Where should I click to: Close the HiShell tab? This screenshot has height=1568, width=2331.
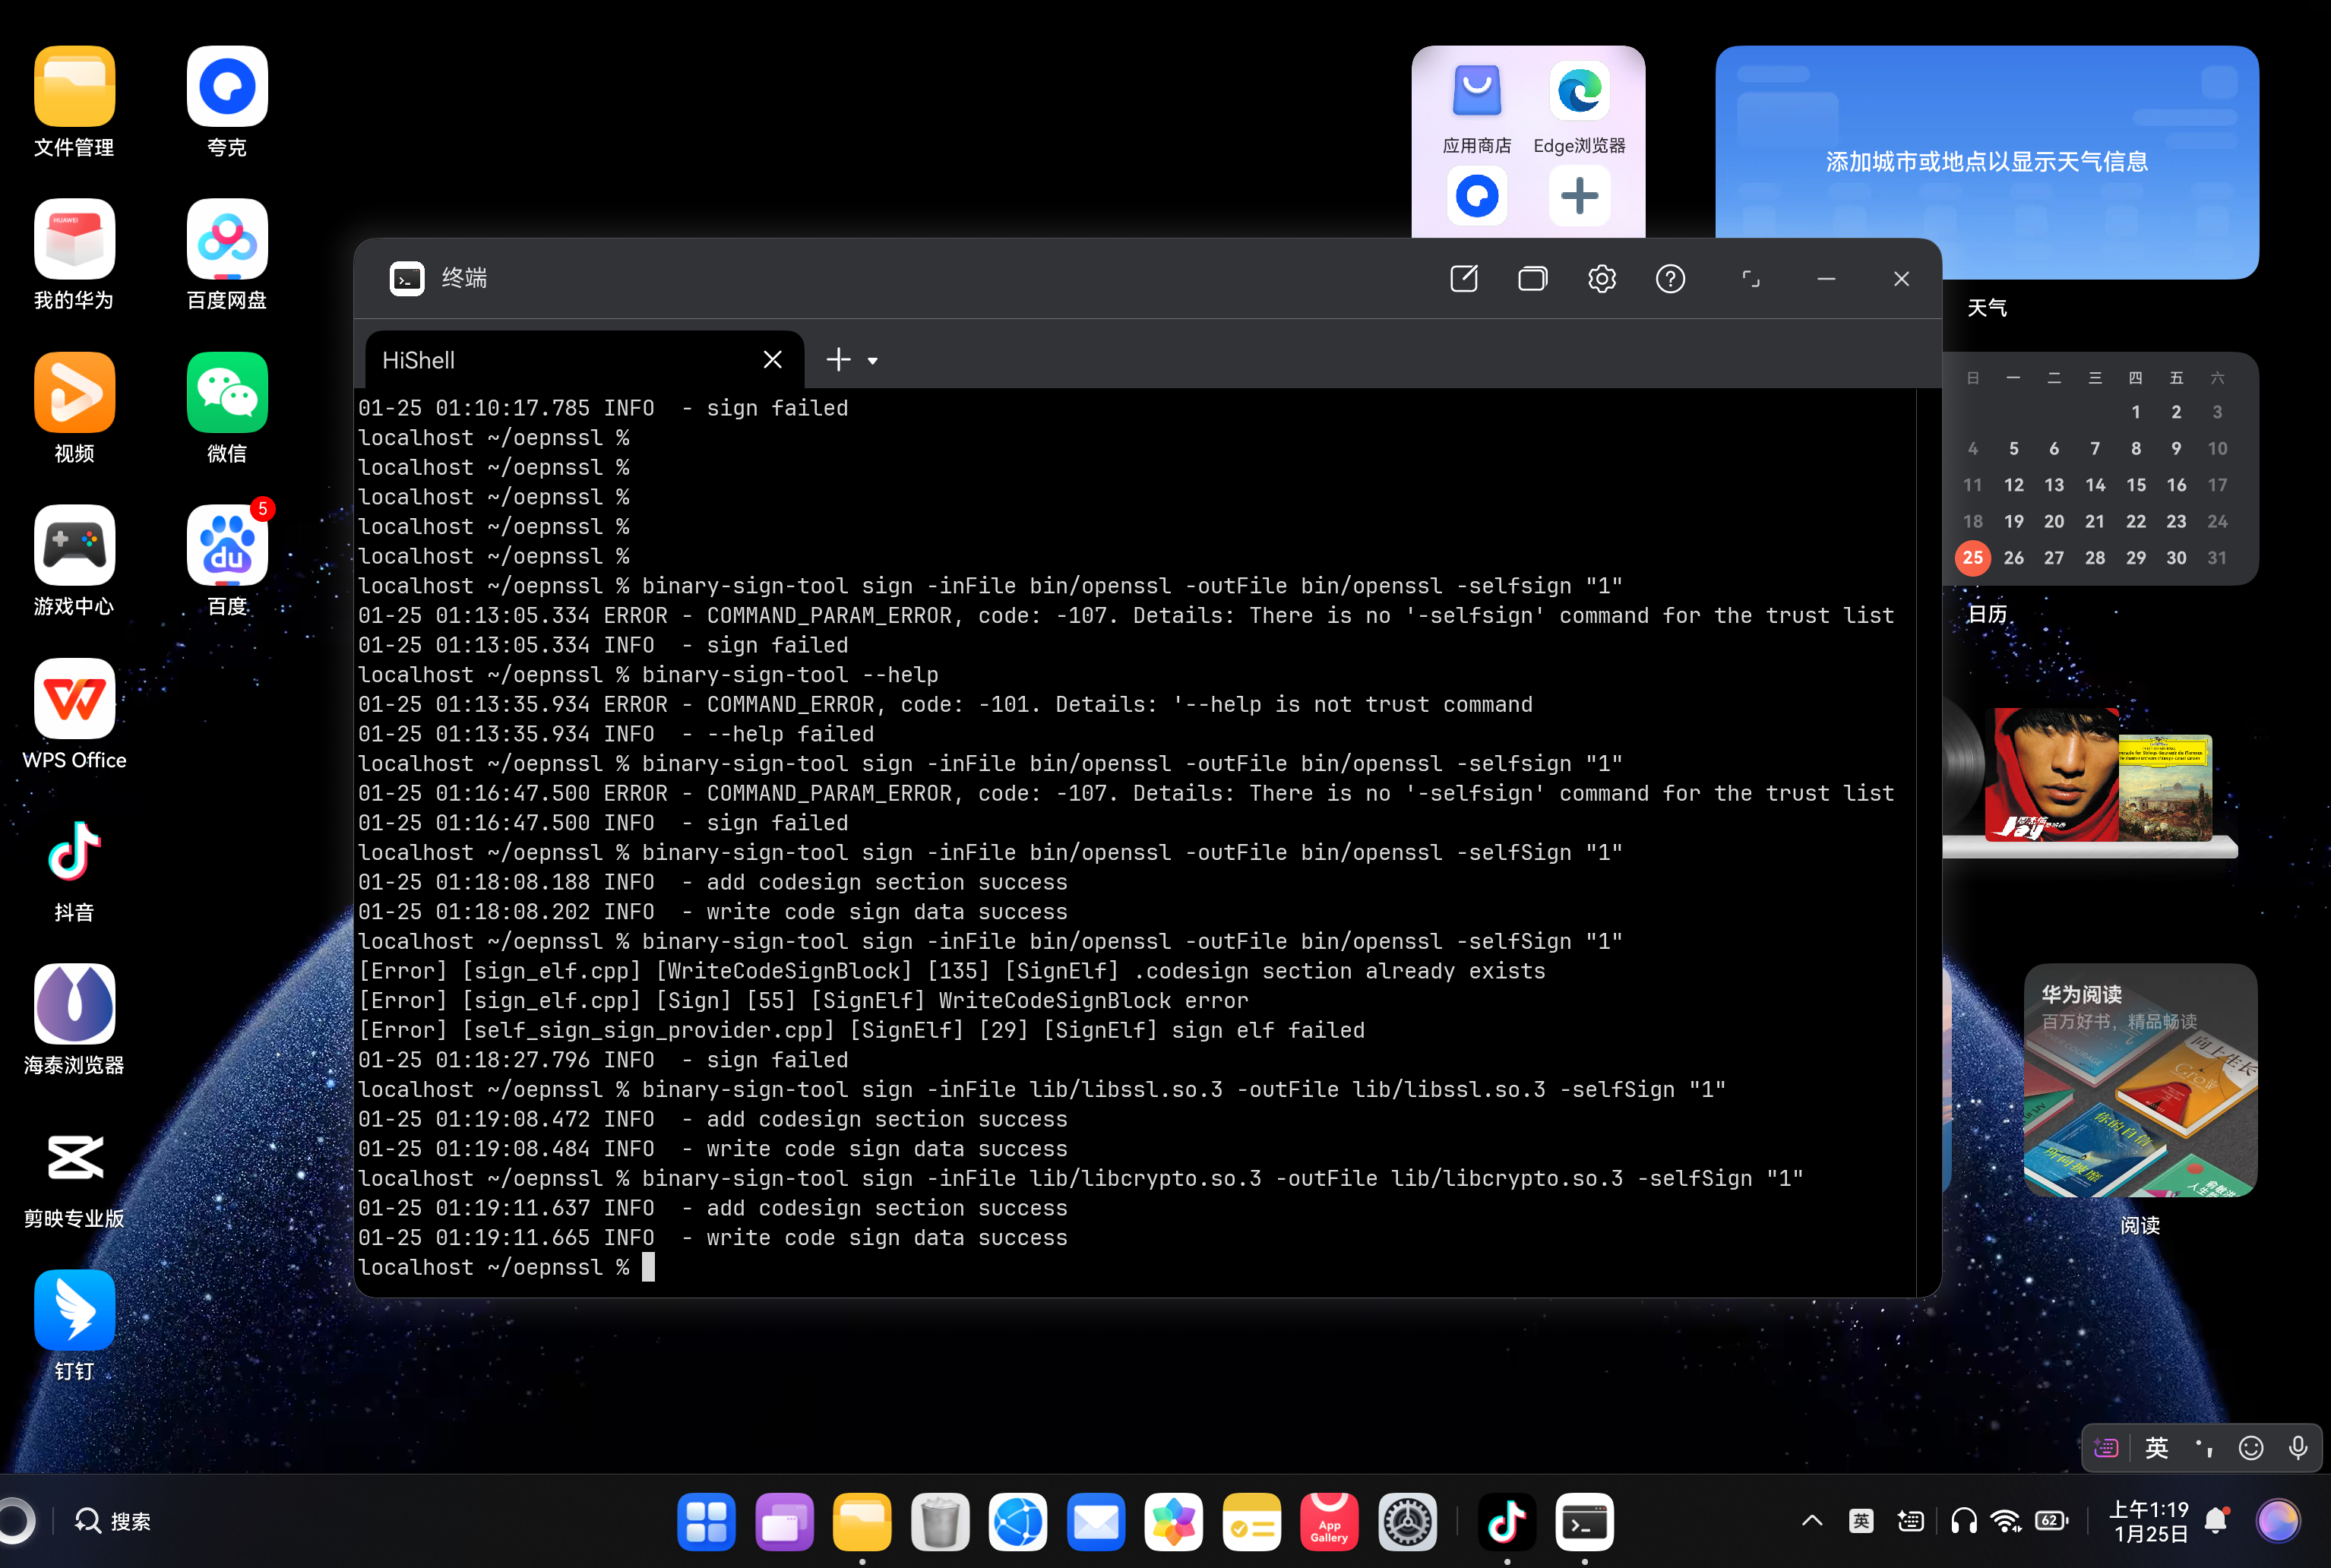[772, 360]
